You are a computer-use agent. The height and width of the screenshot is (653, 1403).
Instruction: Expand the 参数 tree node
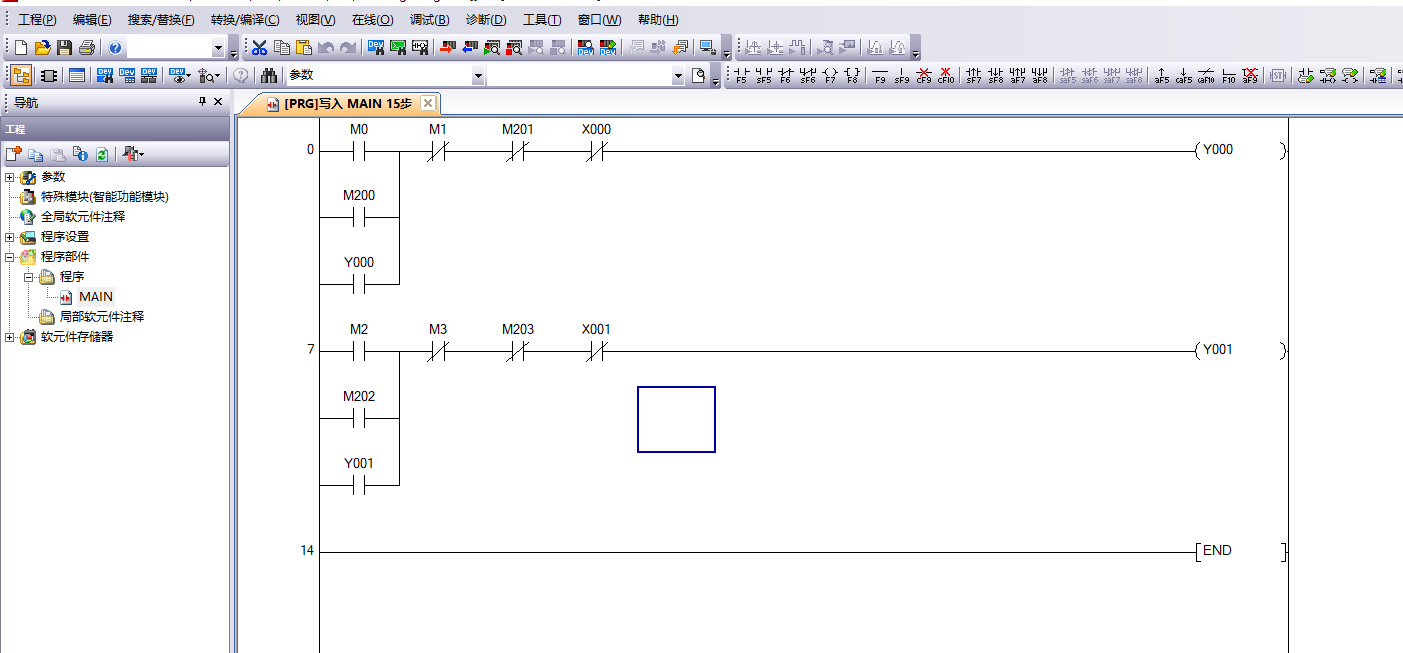[10, 177]
